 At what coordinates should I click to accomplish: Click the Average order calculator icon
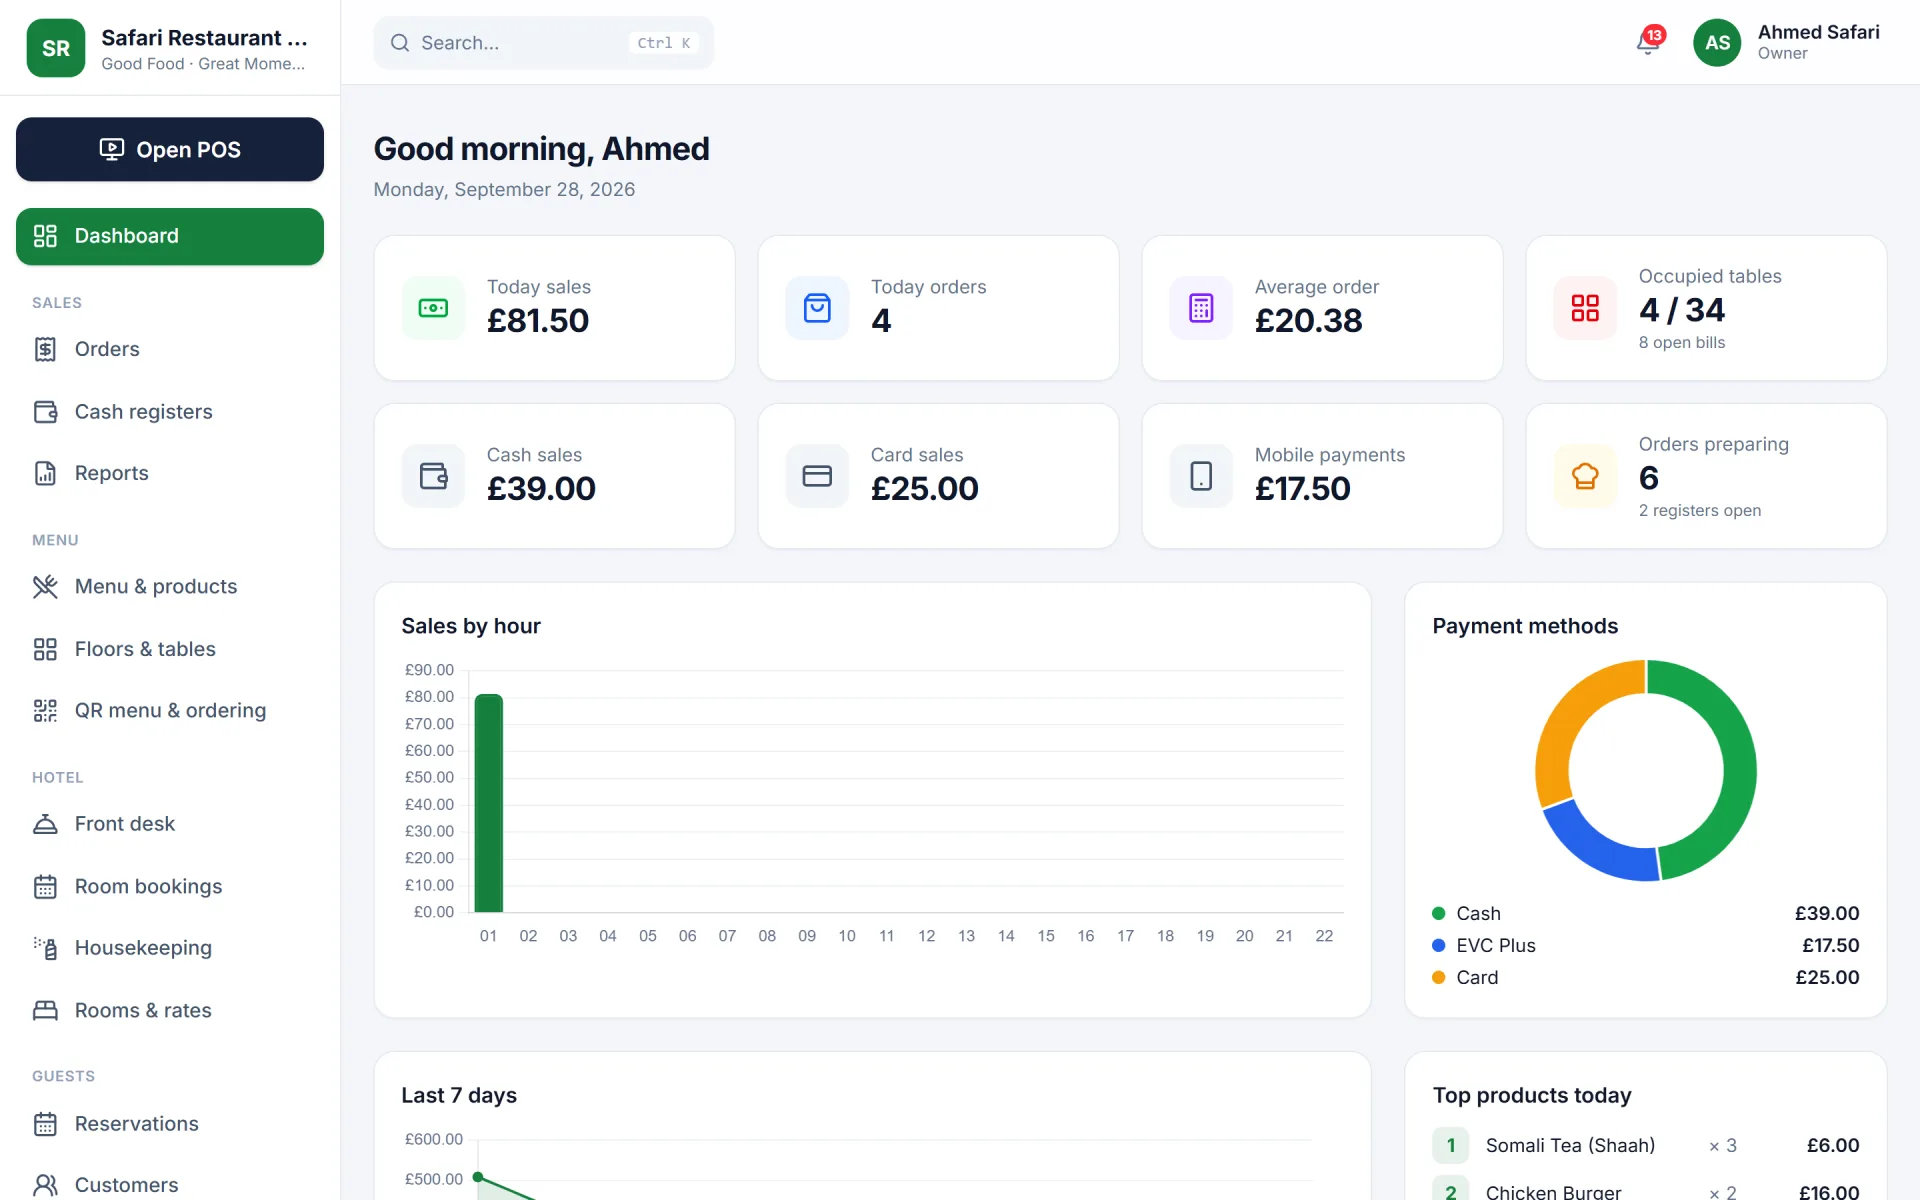pos(1201,308)
